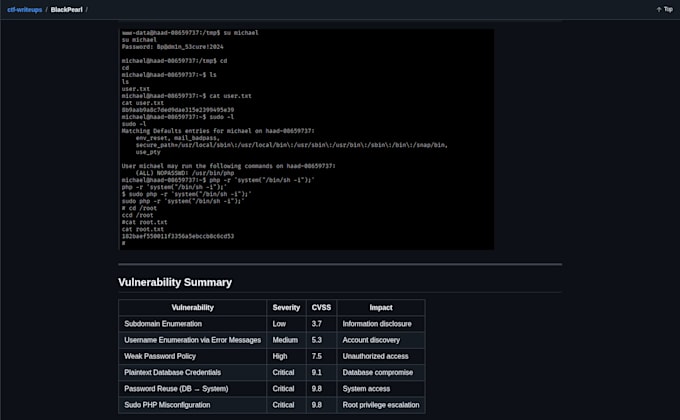Click the 9.1 CVSS score
The width and height of the screenshot is (680, 420).
point(321,373)
